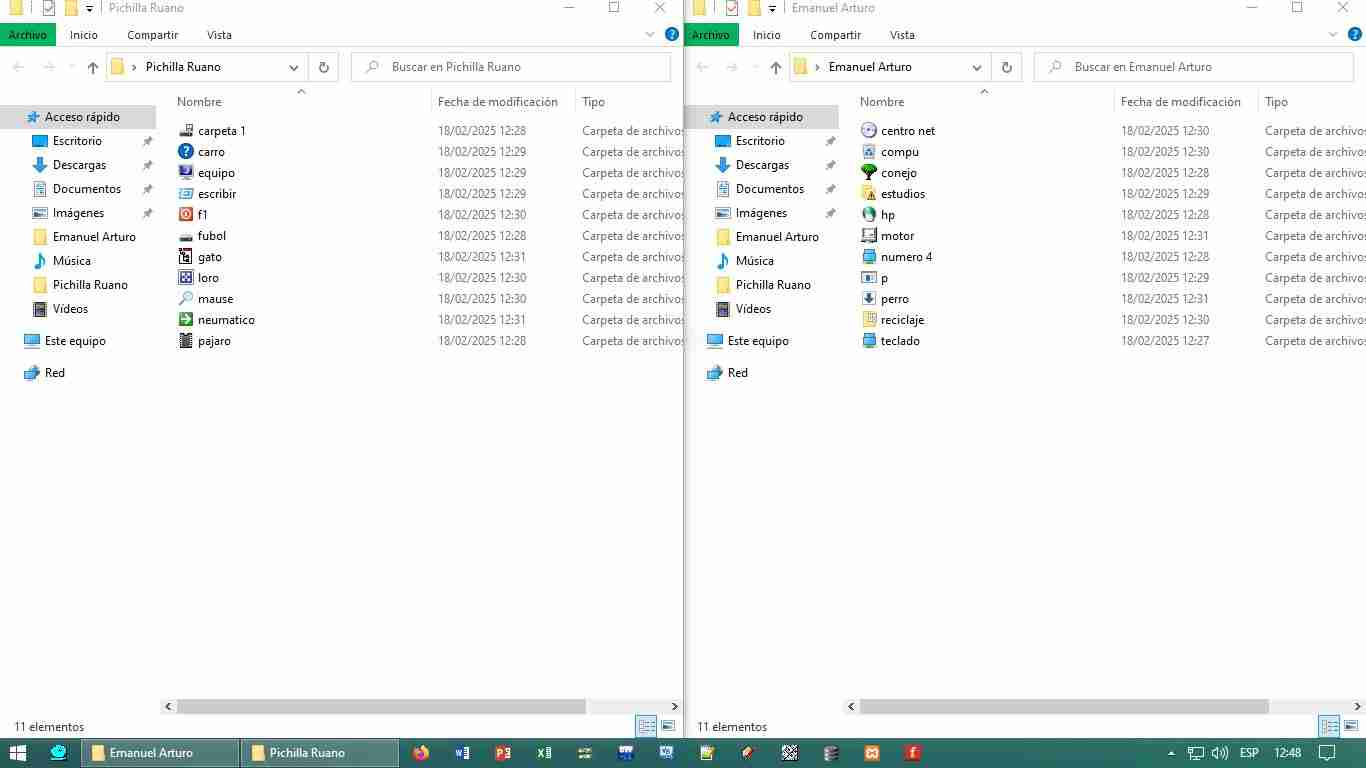Click the perro download folder icon

tap(869, 299)
